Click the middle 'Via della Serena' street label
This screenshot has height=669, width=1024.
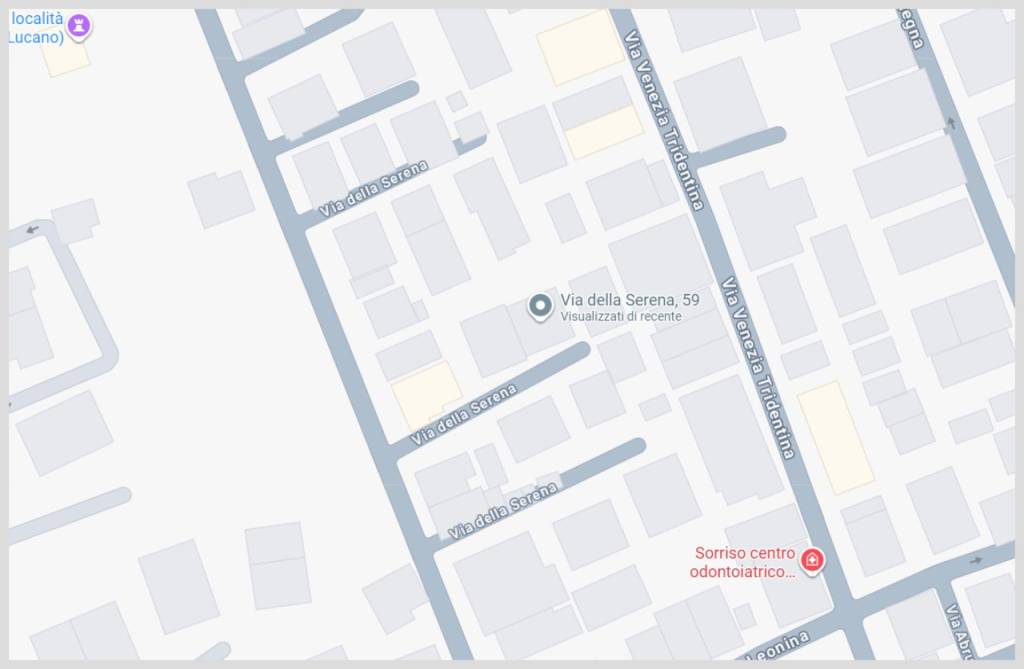click(x=464, y=415)
